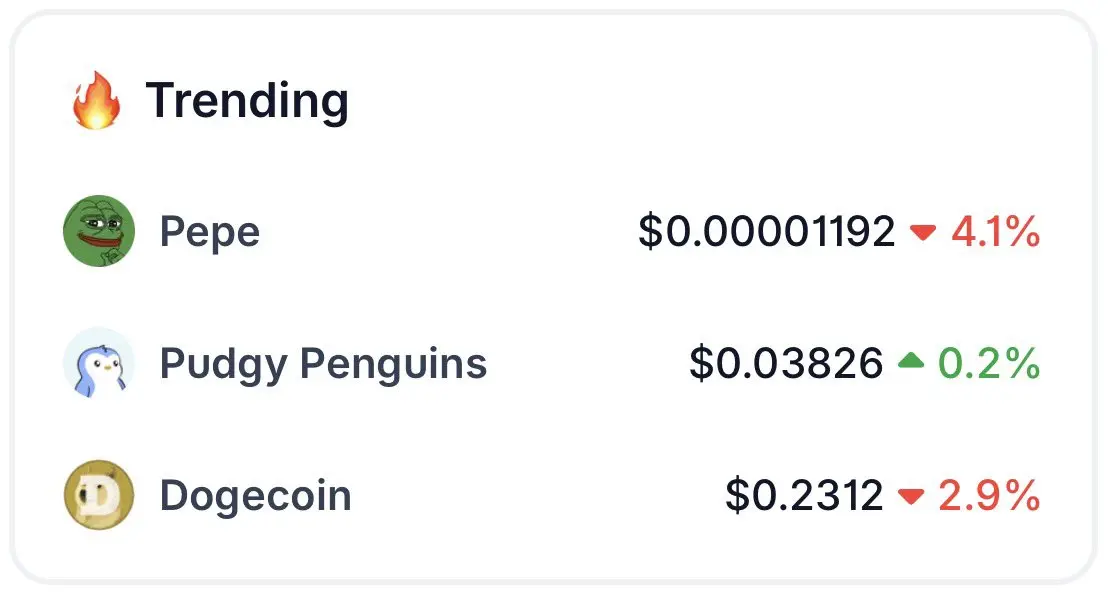Image resolution: width=1108 pixels, height=594 pixels.
Task: Click empty space in the Dogecoin row
Action: 537,494
